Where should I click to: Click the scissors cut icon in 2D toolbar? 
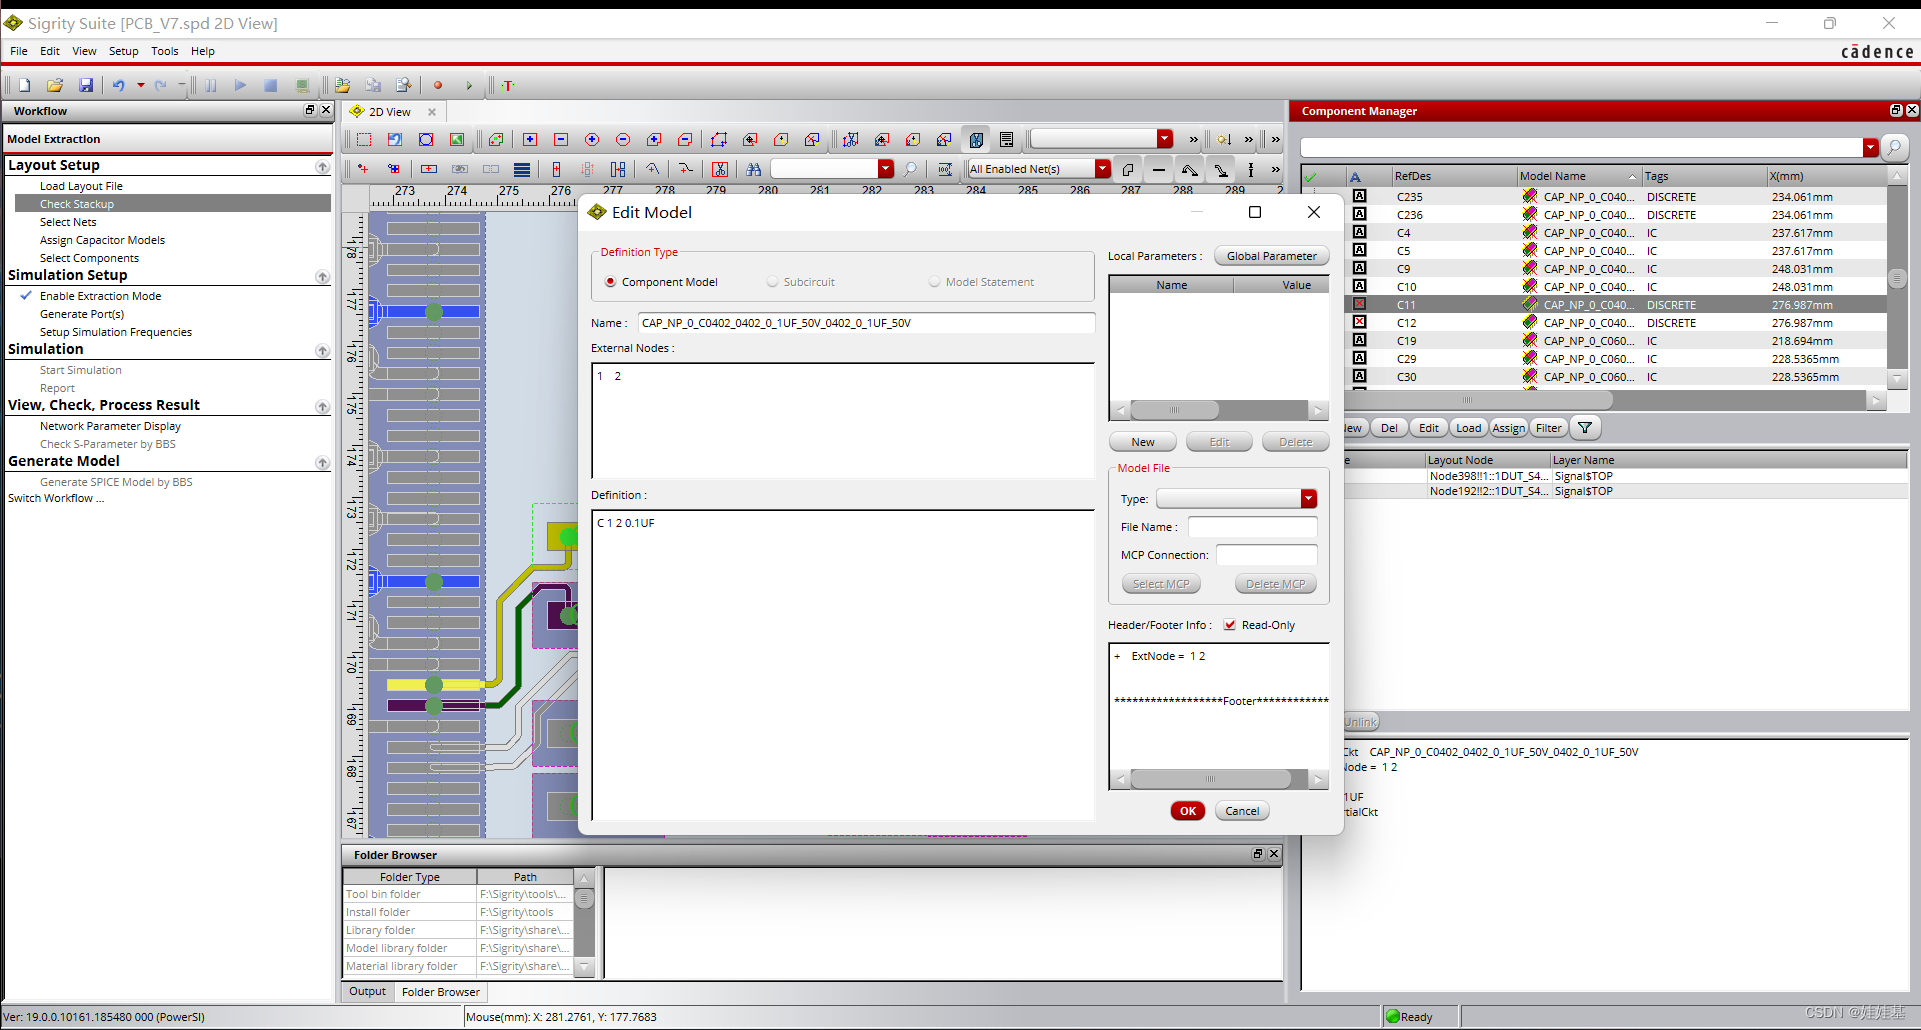pyautogui.click(x=720, y=169)
